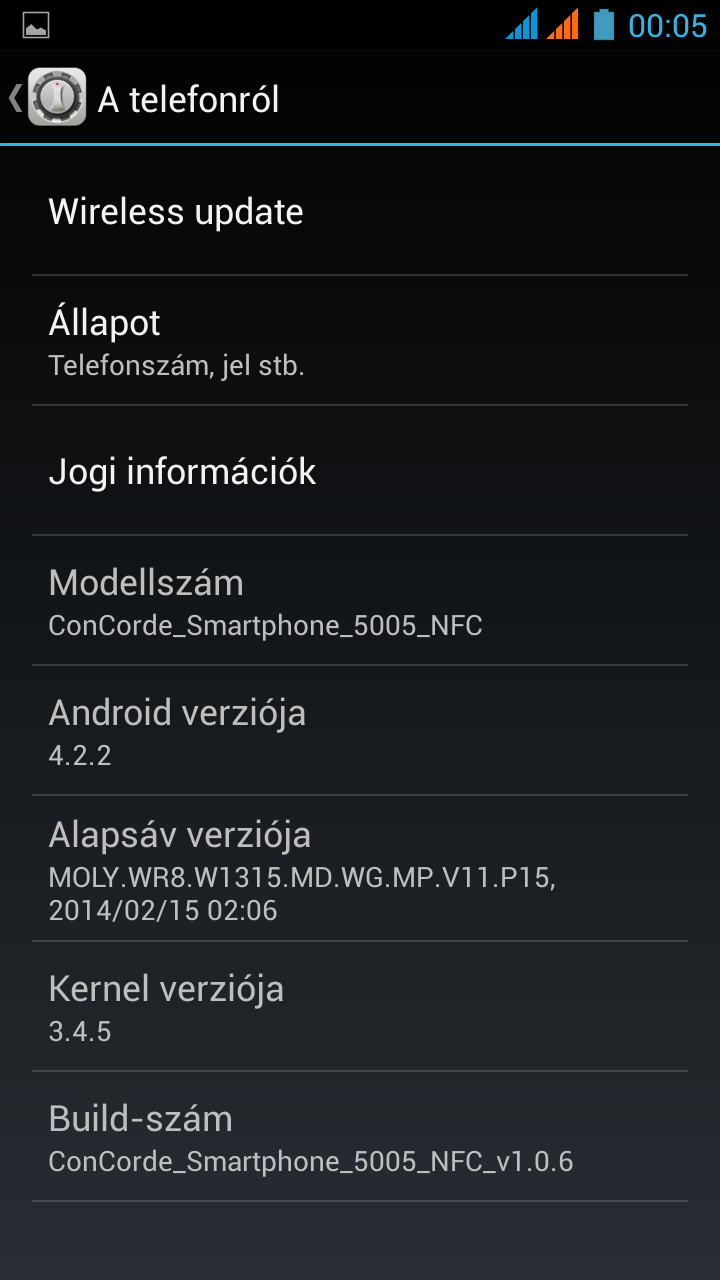Tap Alapsáv verziója baseband entry
This screenshot has width=720, height=1280.
pyautogui.click(x=360, y=869)
